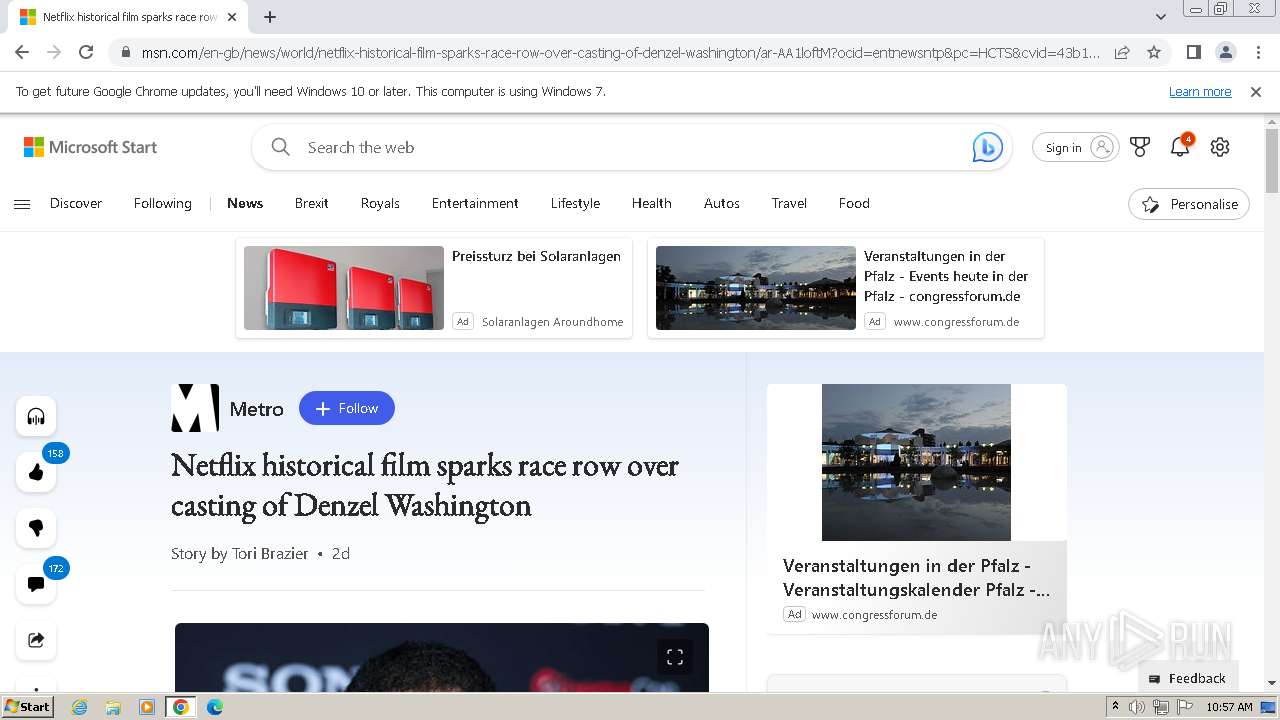The width and height of the screenshot is (1280, 720).
Task: Click the taskbar clock
Action: (1229, 707)
